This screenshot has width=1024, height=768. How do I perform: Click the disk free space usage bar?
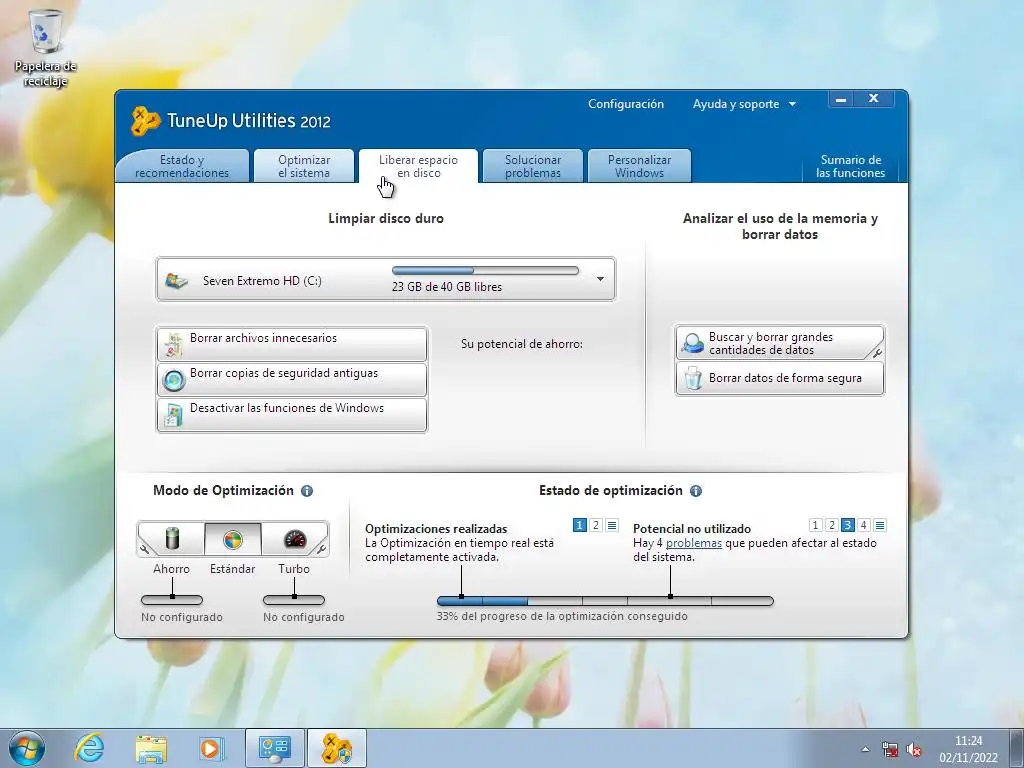485,270
